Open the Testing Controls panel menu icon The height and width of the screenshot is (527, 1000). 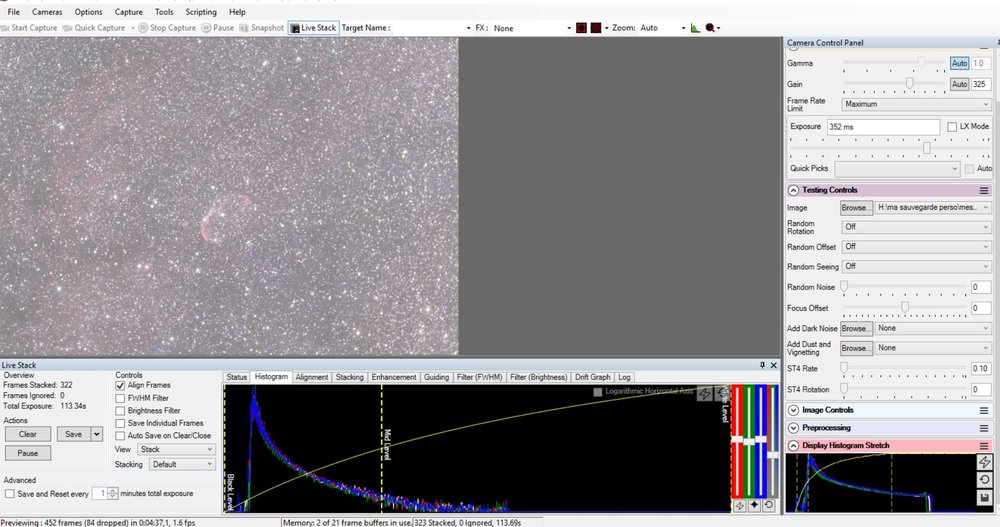click(983, 190)
